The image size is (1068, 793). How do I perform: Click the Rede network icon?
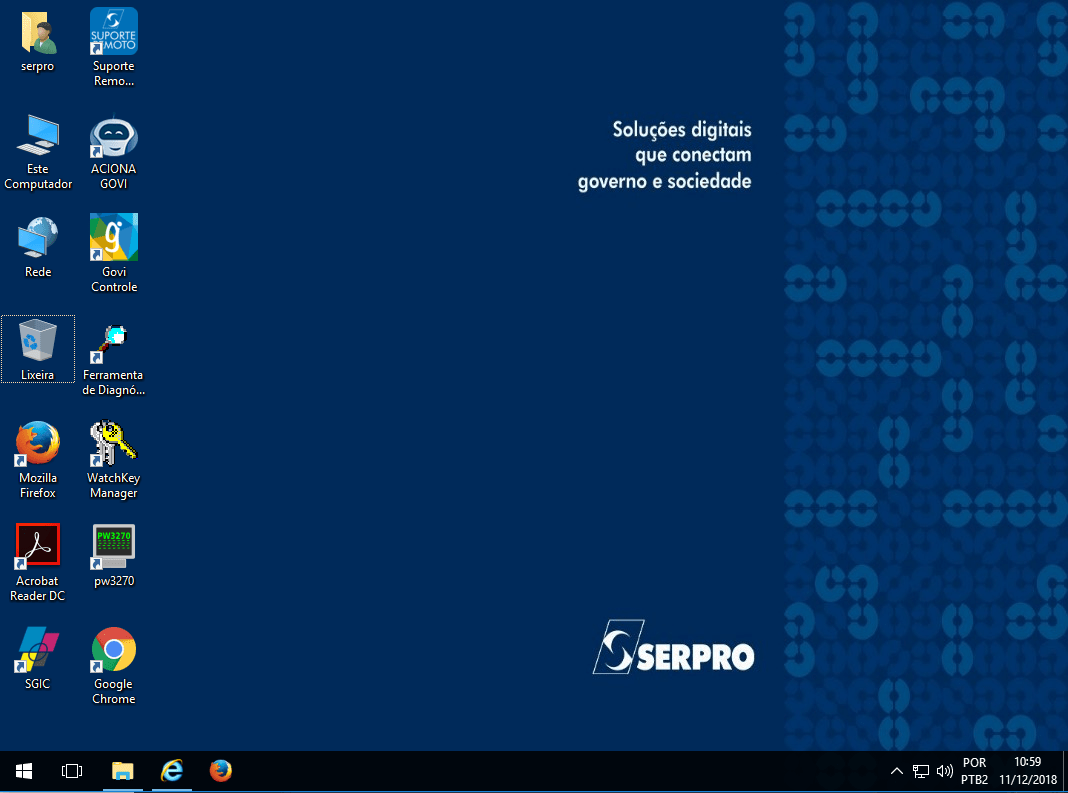(x=38, y=240)
